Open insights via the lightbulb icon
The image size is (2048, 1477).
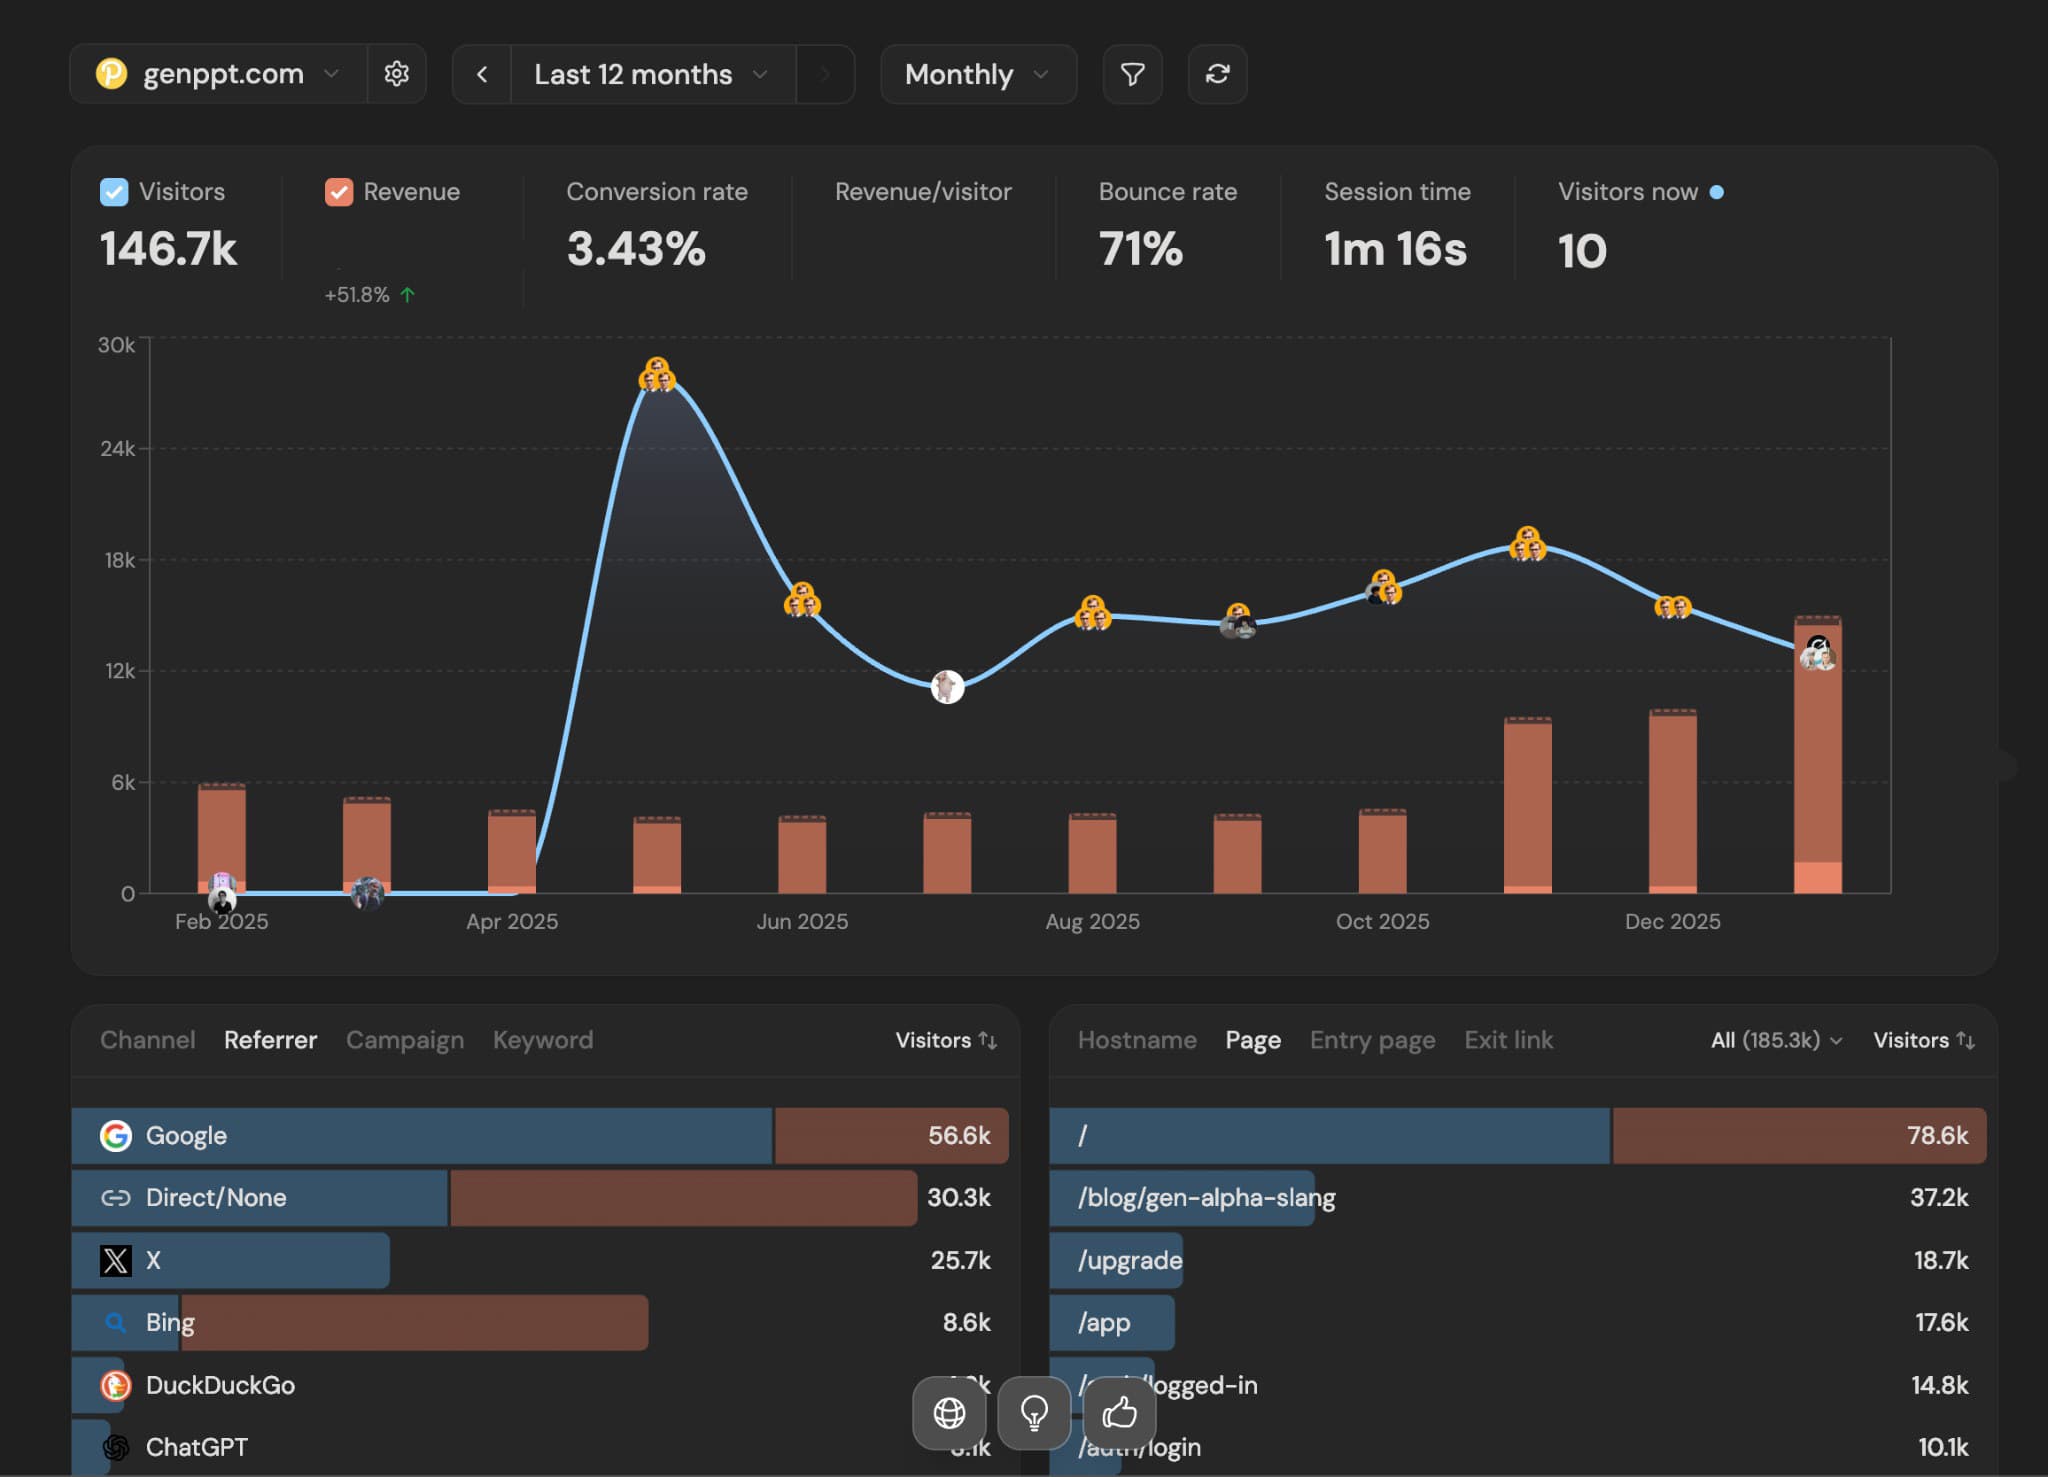coord(1032,1413)
